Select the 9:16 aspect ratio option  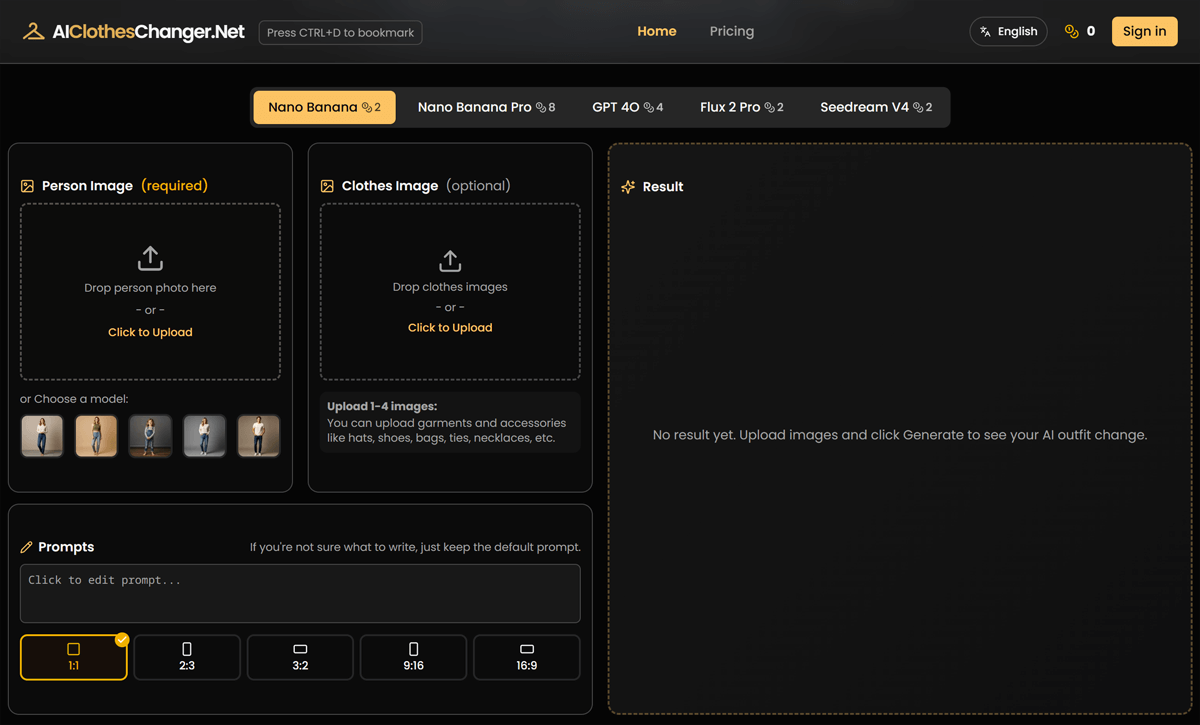tap(413, 657)
